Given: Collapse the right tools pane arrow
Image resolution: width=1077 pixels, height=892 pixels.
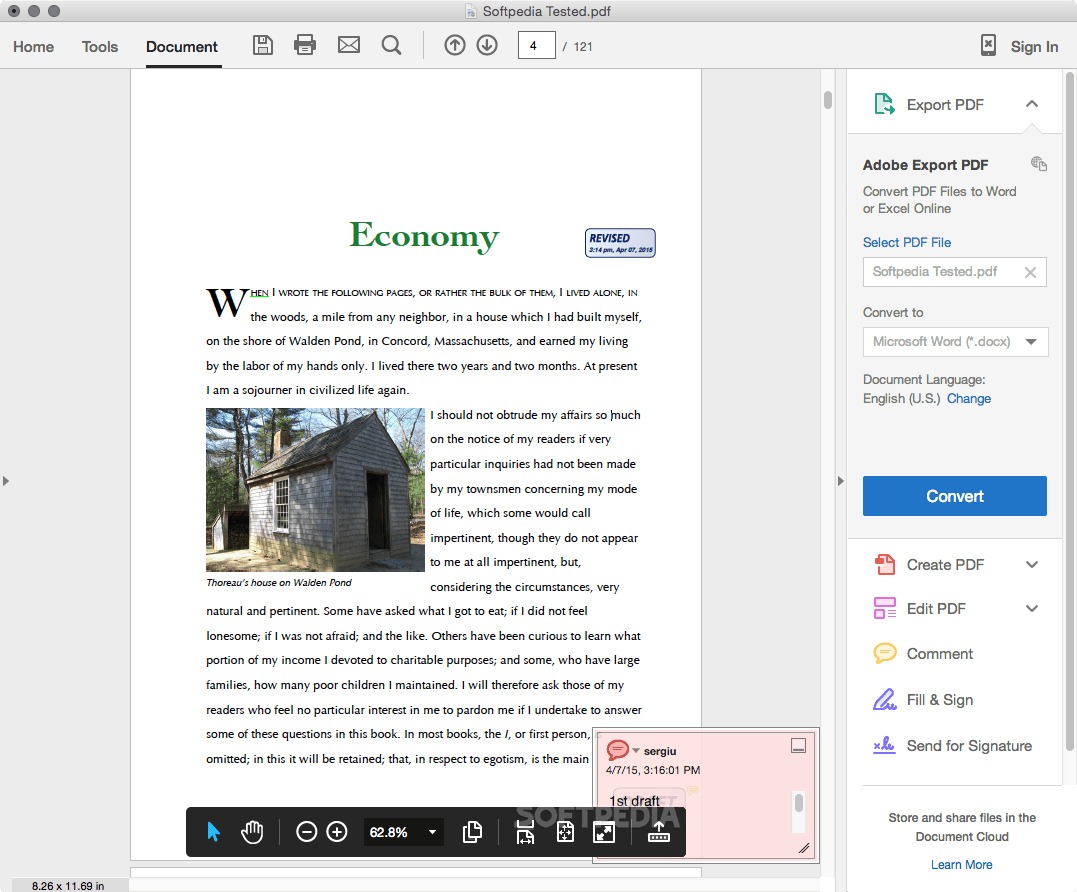Looking at the screenshot, I should (x=840, y=481).
